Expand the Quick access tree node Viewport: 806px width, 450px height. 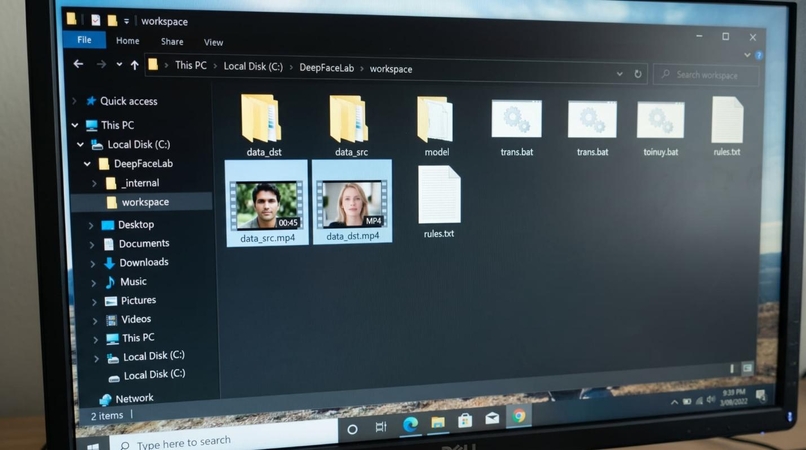[x=75, y=101]
